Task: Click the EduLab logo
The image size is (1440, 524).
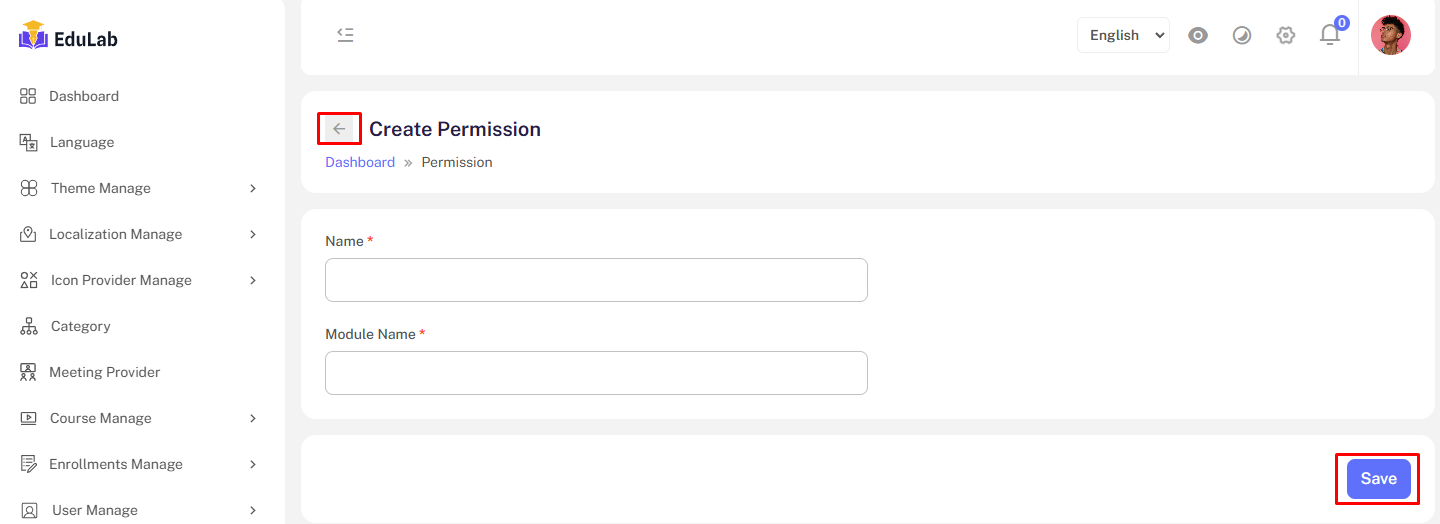Action: click(68, 39)
